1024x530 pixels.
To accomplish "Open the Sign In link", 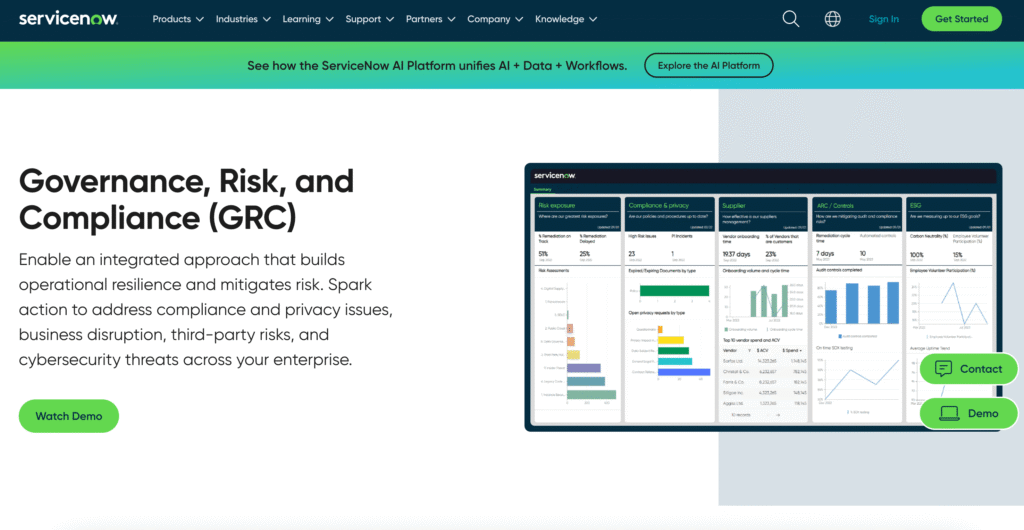I will click(884, 19).
